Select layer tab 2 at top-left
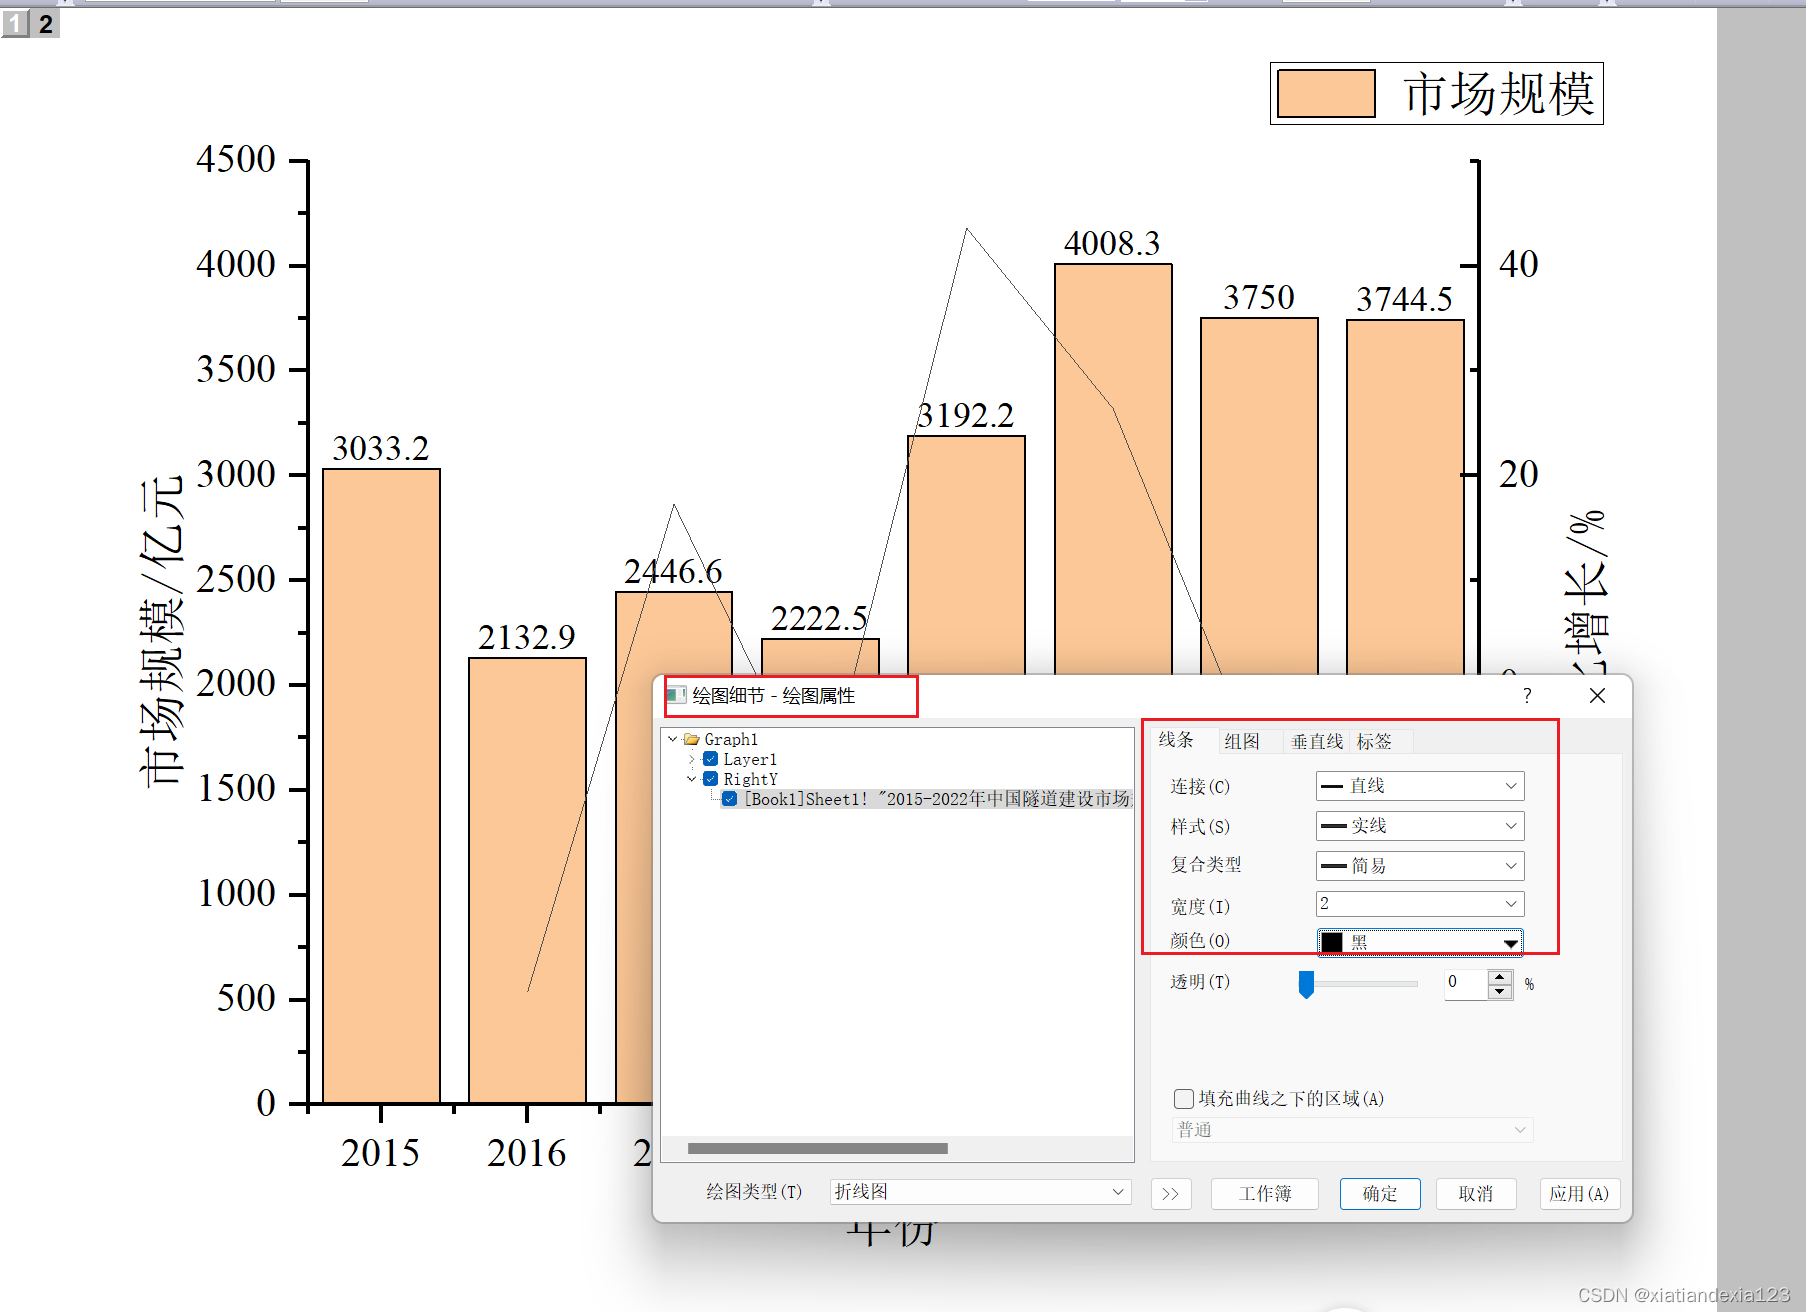 46,24
